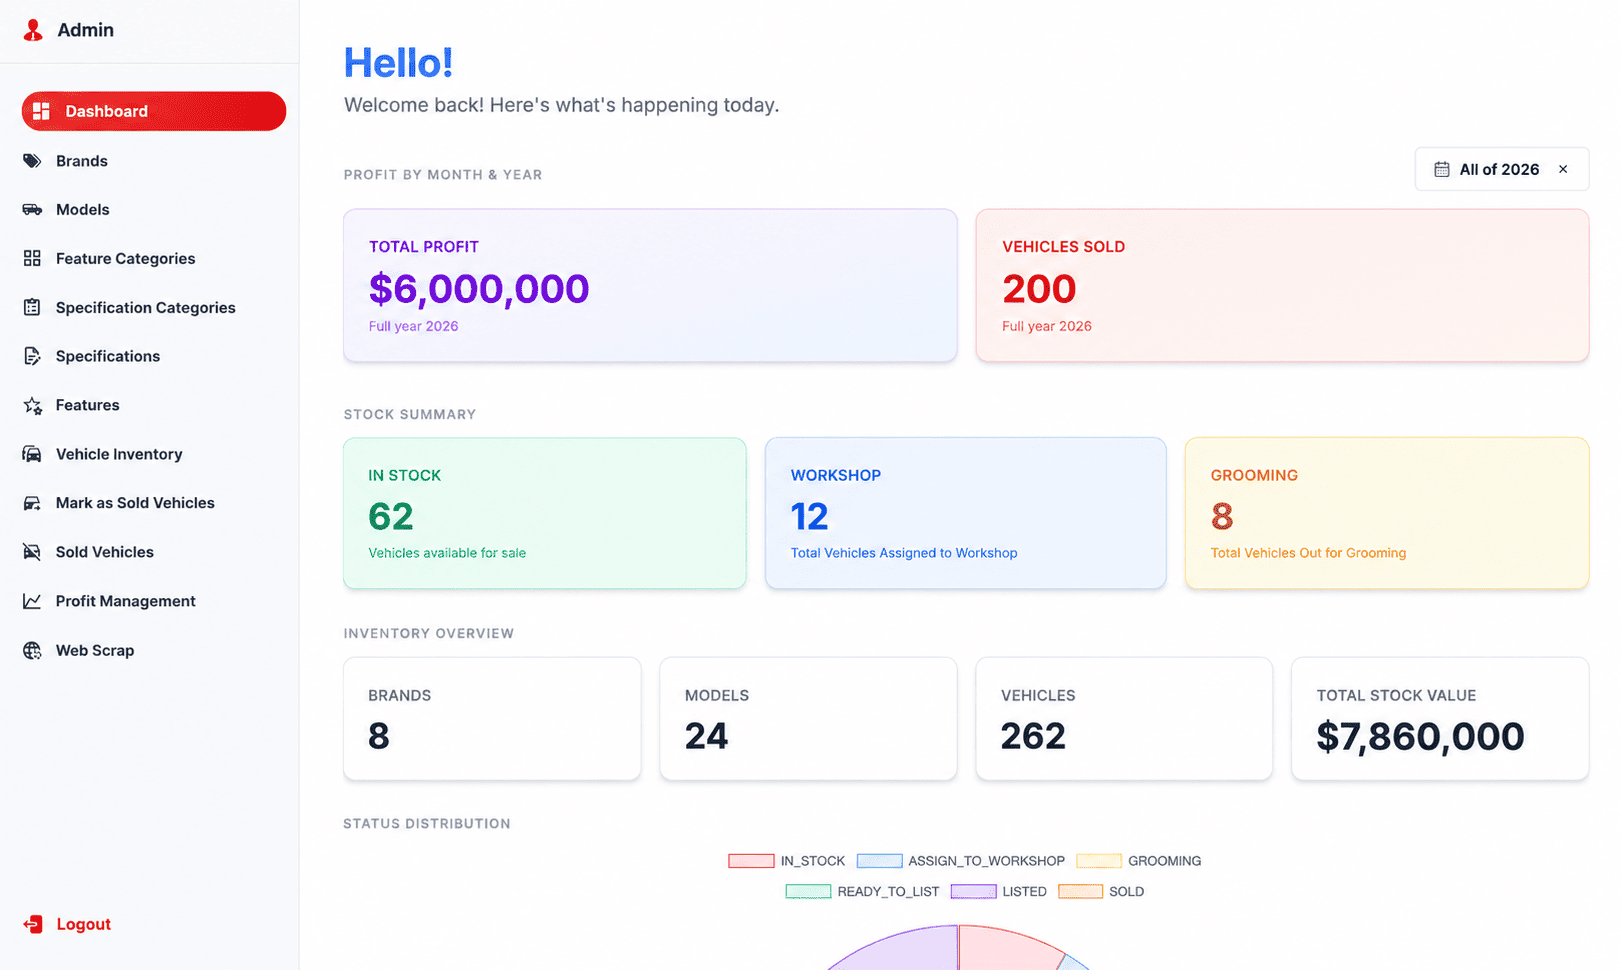This screenshot has height=970, width=1621.
Task: Toggle READY_TO_LIST legend swatch
Action: (x=808, y=892)
